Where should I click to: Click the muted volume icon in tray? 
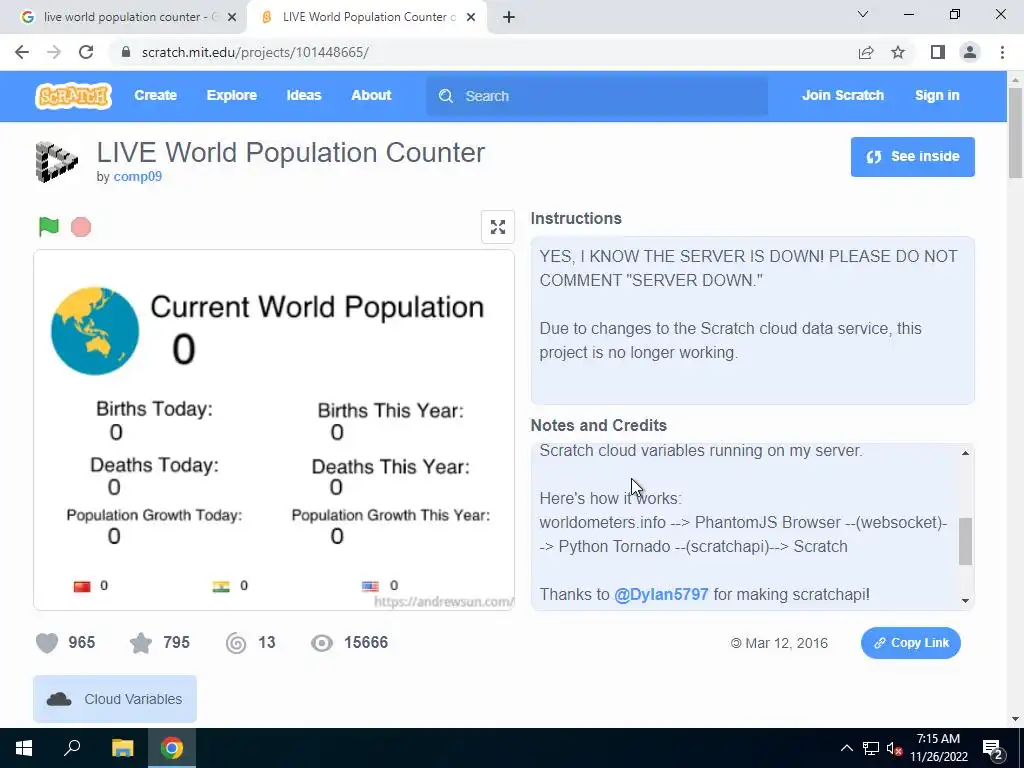894,748
